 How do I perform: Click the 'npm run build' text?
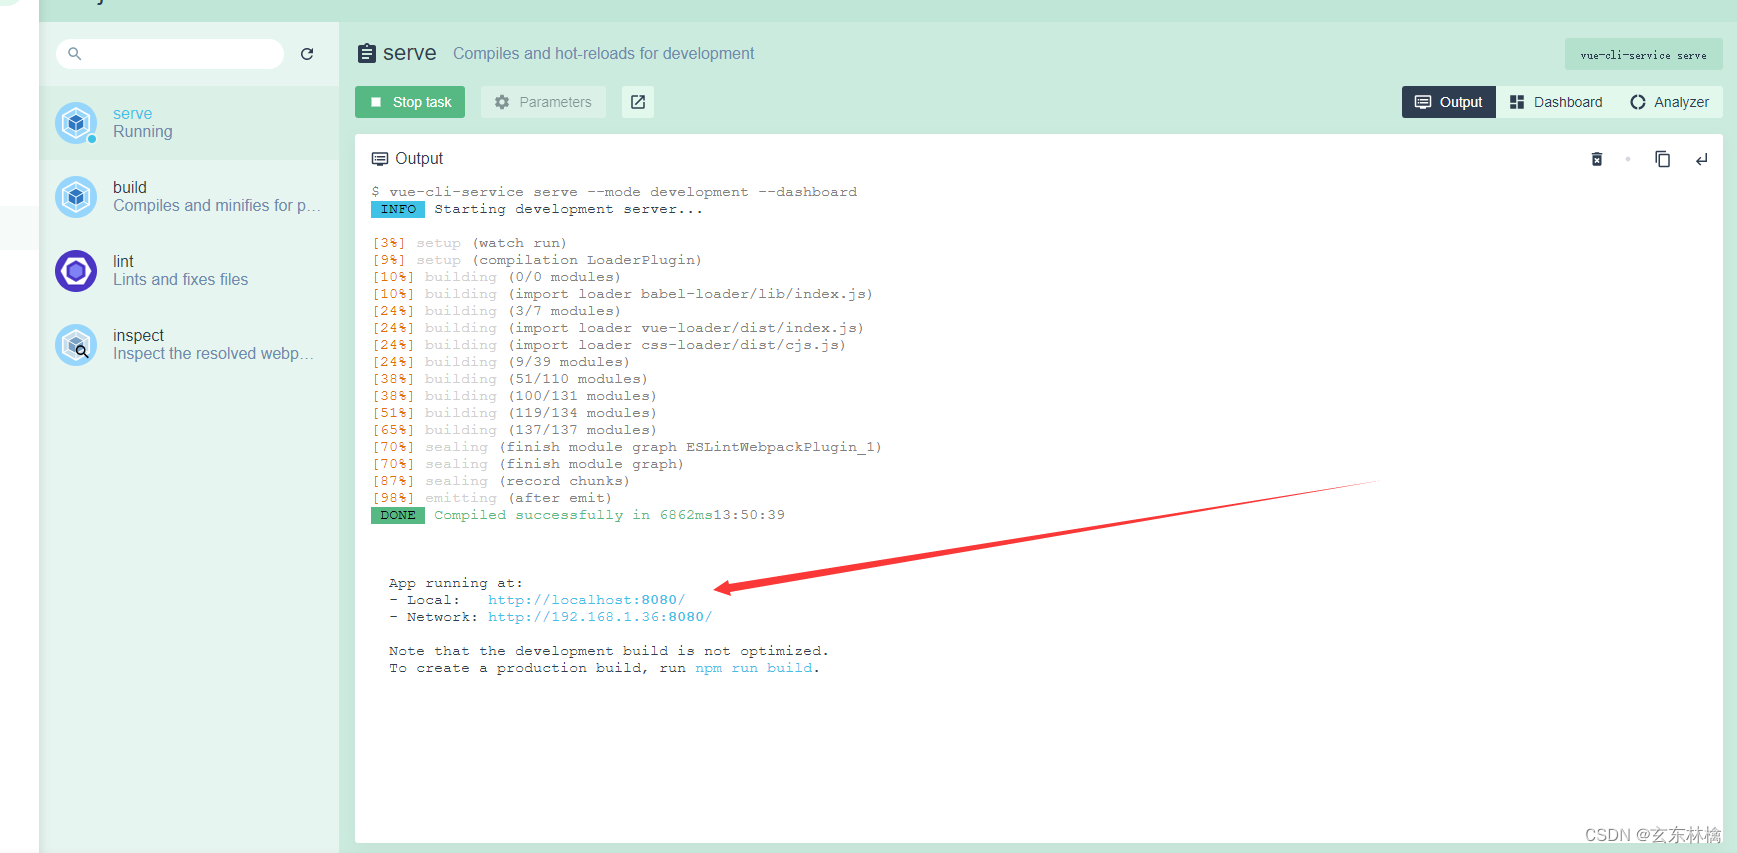tap(754, 668)
